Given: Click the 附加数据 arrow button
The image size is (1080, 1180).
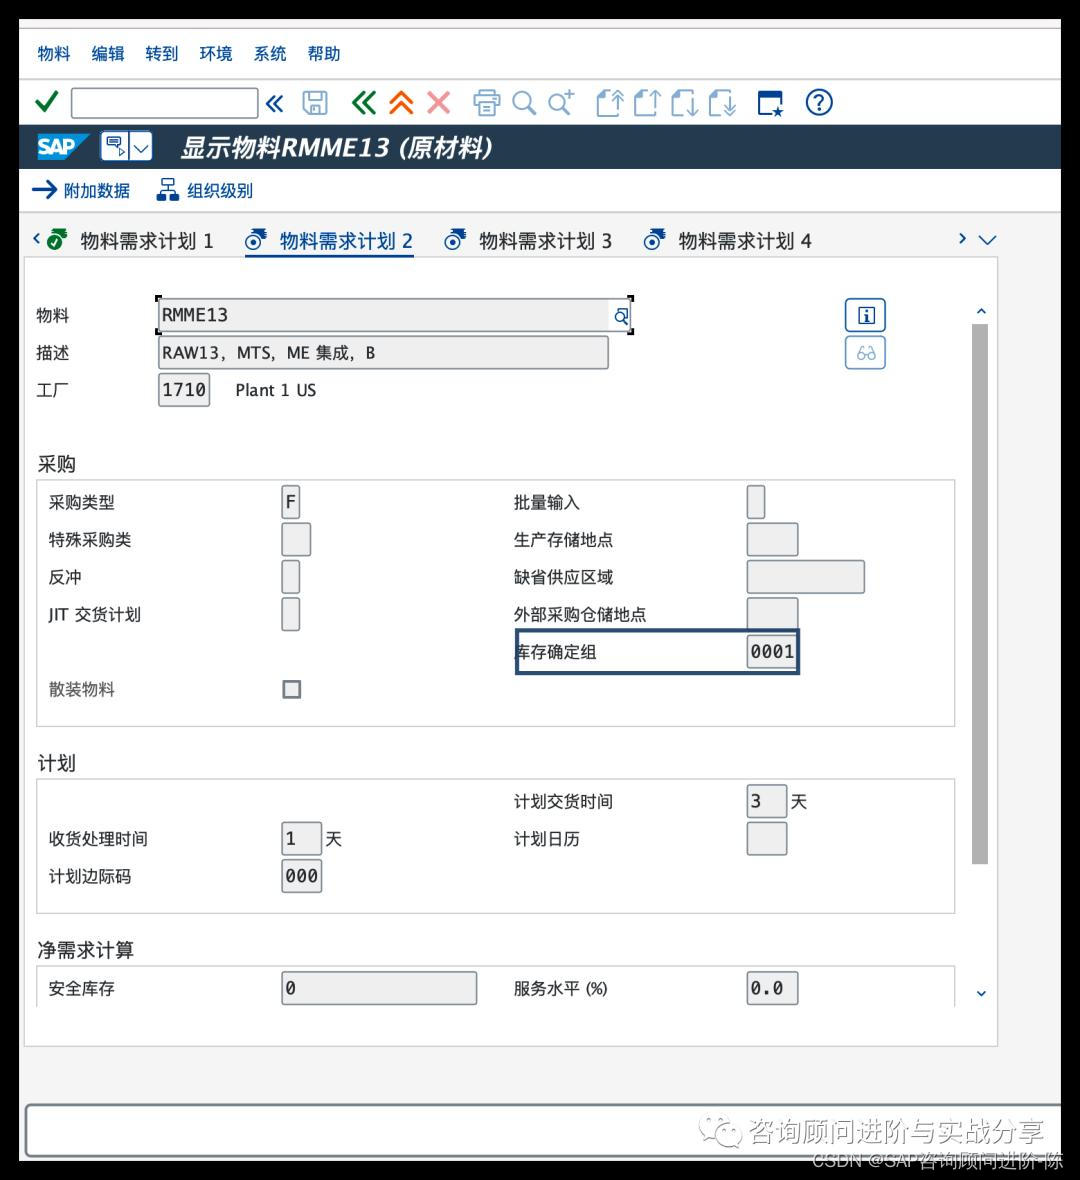Looking at the screenshot, I should coord(81,190).
